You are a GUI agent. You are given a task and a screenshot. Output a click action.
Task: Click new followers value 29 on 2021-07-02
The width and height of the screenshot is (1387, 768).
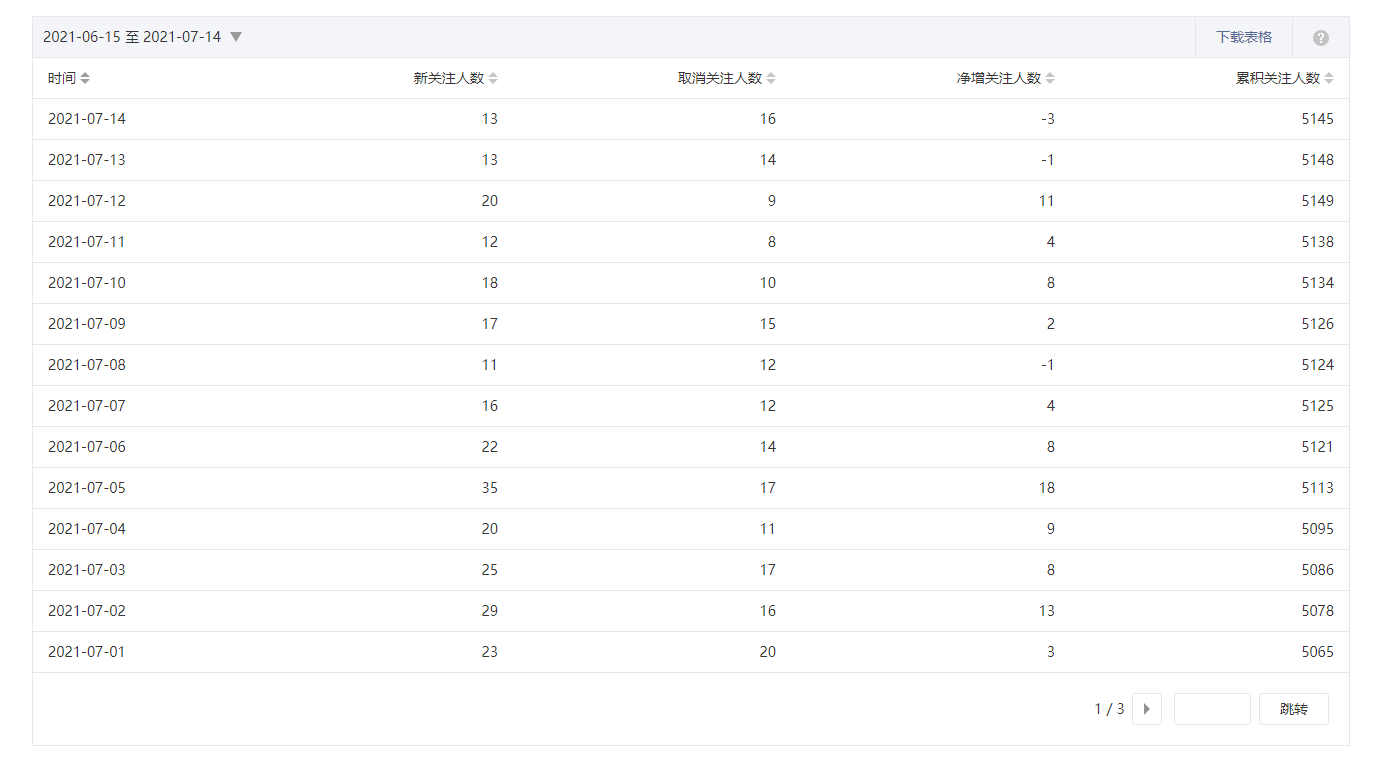click(489, 611)
